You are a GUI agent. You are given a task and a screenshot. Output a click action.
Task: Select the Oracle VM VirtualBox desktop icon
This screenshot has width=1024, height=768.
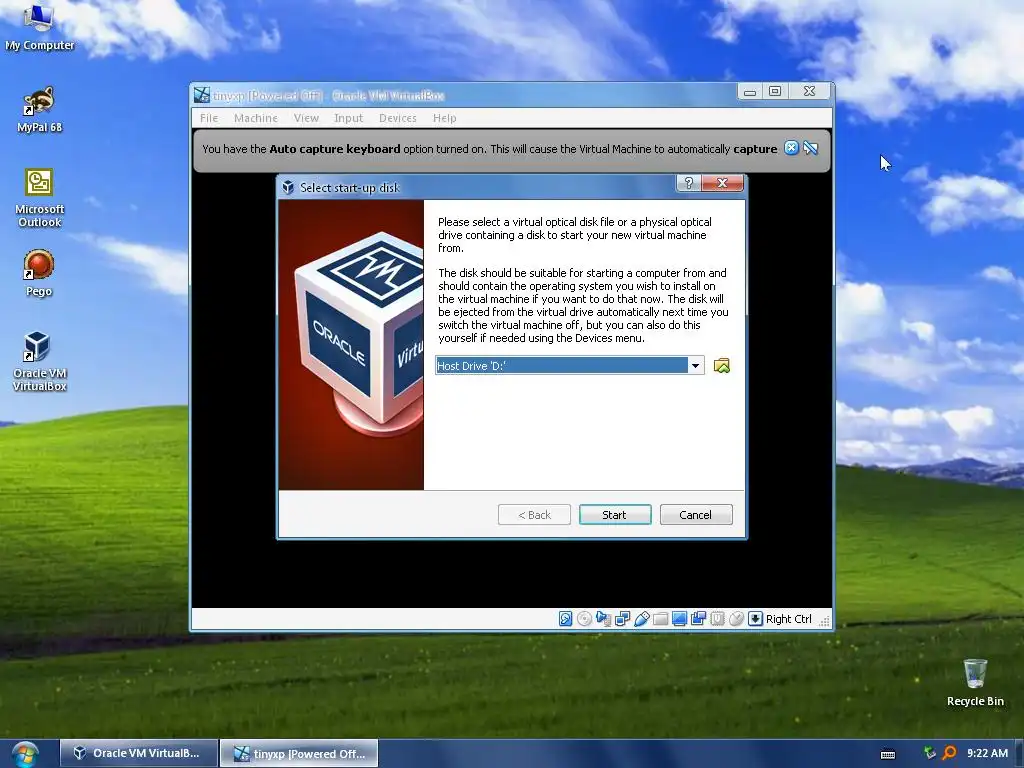coord(39,362)
